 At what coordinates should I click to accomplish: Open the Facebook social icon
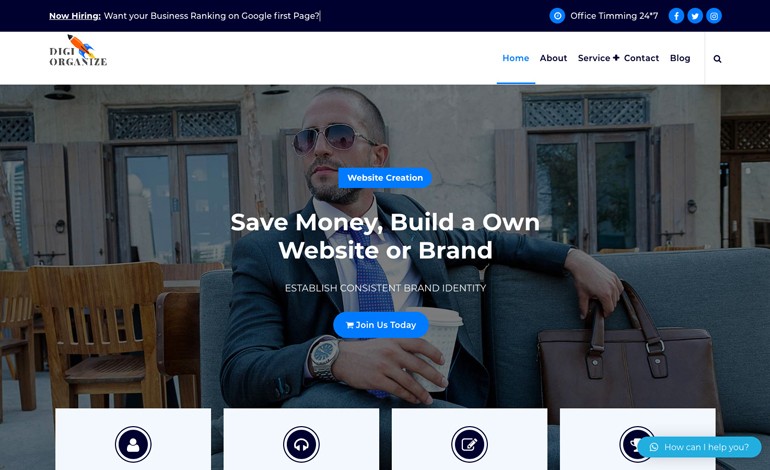click(x=676, y=16)
